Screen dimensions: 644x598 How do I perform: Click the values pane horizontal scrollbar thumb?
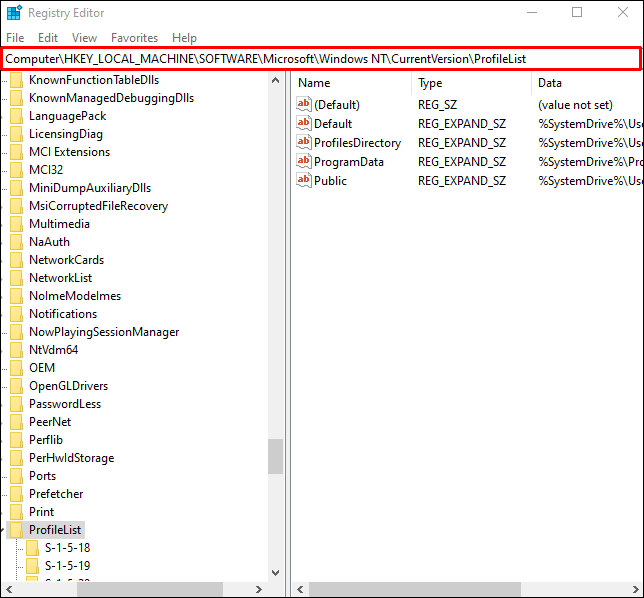(x=415, y=589)
